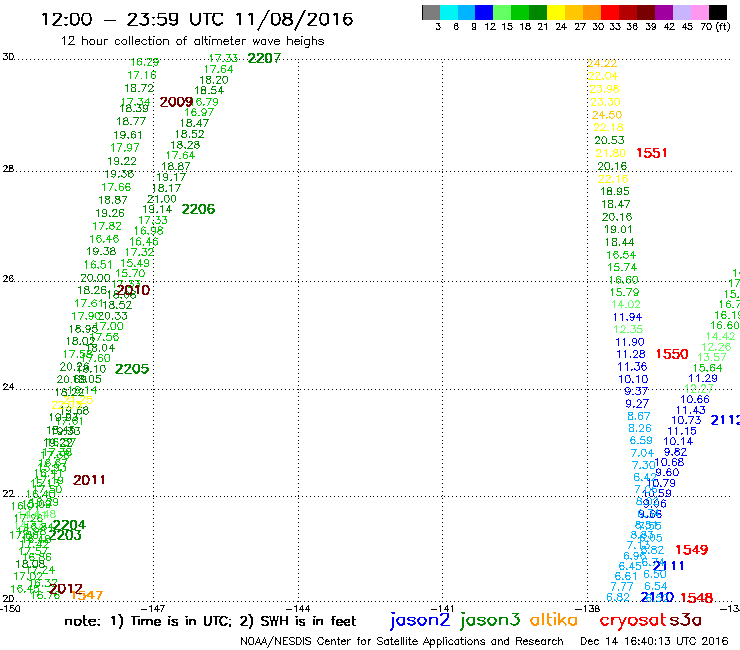
Task: Click the 2010 pass time label
Action: (133, 290)
